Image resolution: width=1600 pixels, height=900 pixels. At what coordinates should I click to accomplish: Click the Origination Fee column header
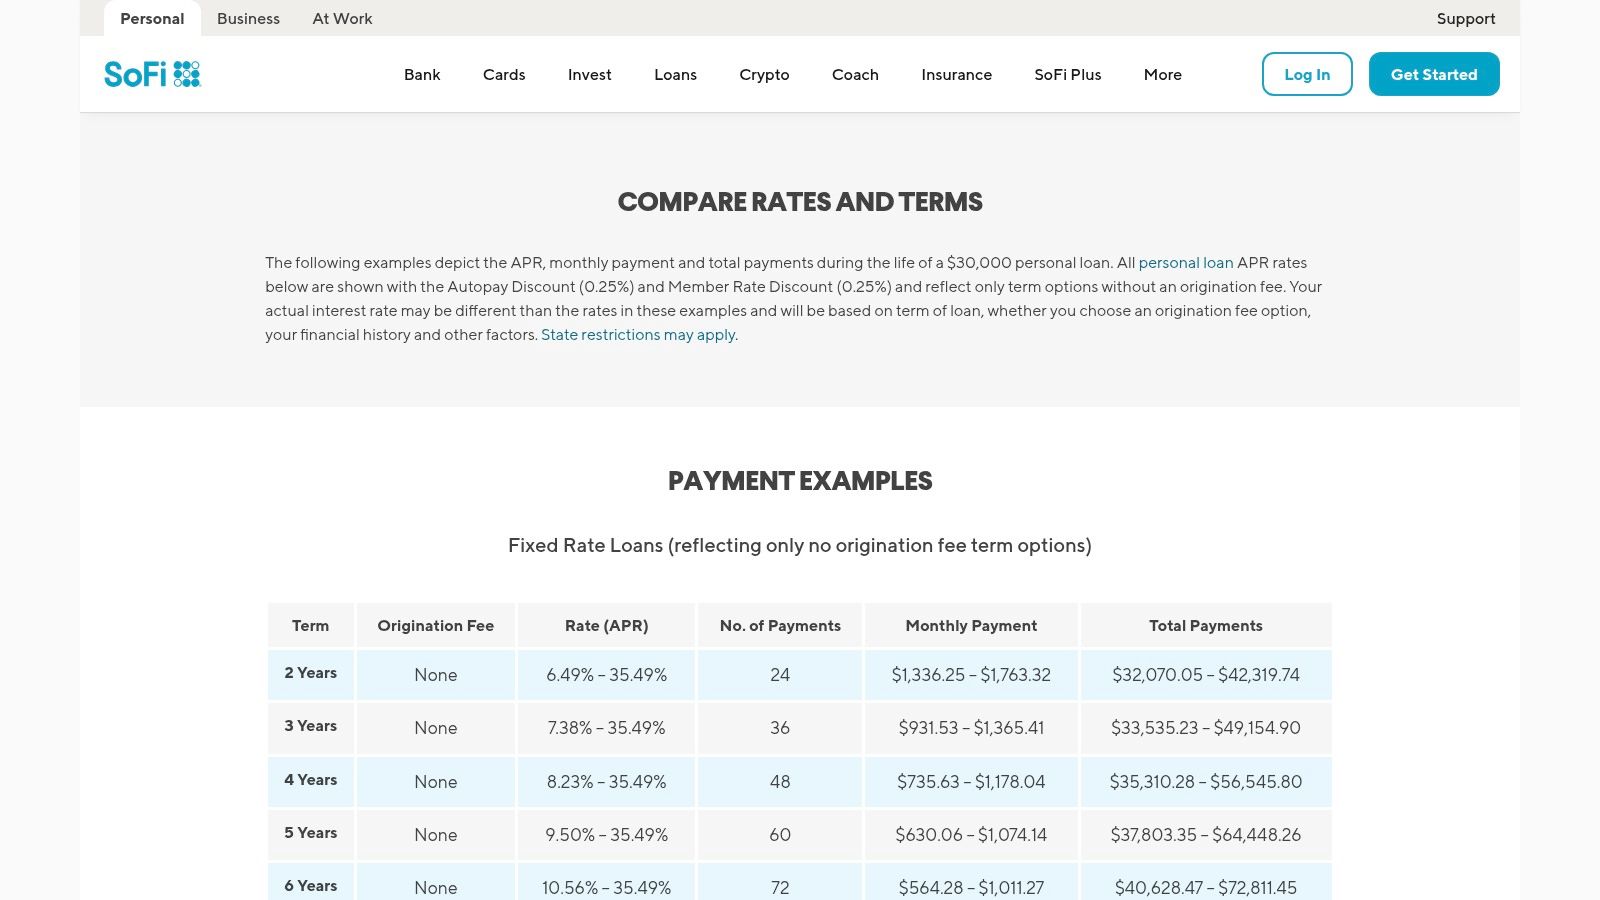point(436,625)
